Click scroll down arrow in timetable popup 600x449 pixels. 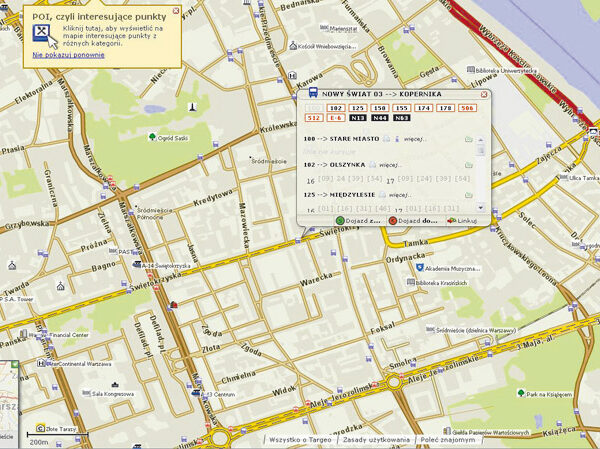[482, 207]
